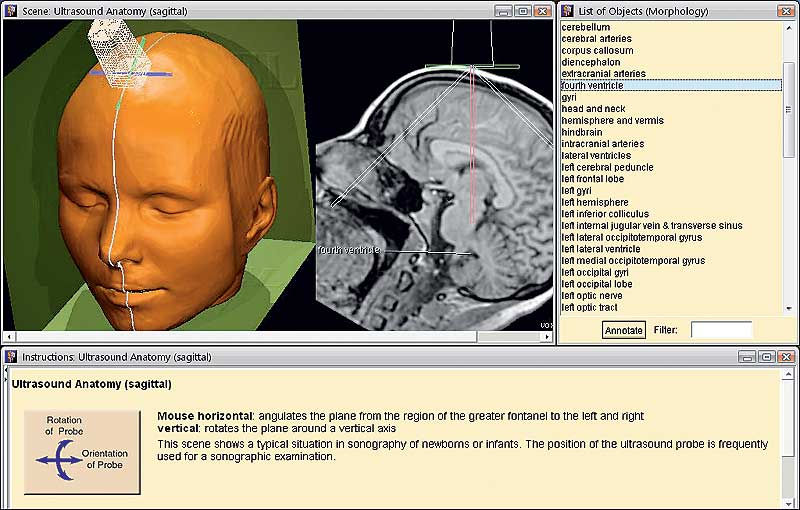Viewport: 800px width, 510px height.
Task: Select 'hemisphere and vermis' list entry
Action: pos(613,120)
